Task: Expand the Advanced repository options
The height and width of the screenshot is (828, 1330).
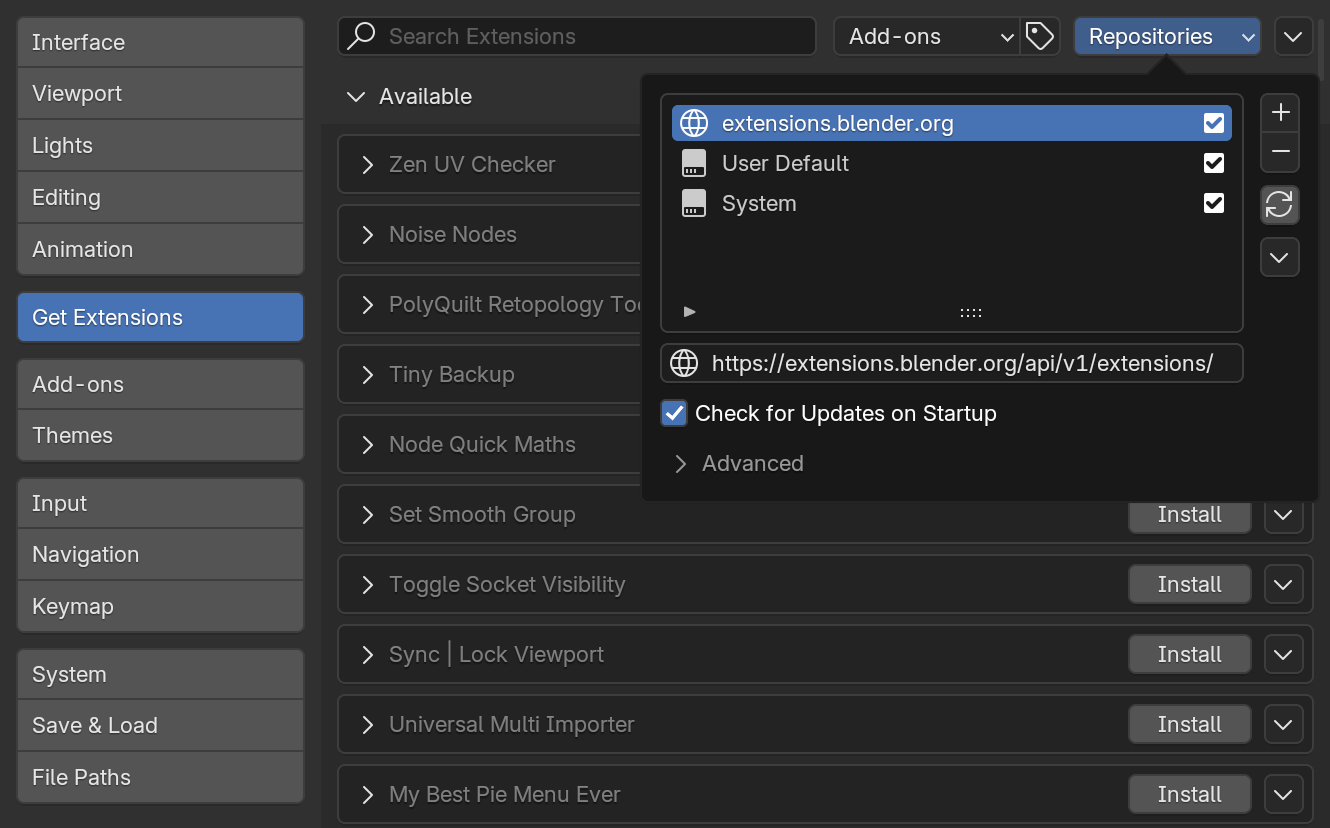Action: coord(681,463)
